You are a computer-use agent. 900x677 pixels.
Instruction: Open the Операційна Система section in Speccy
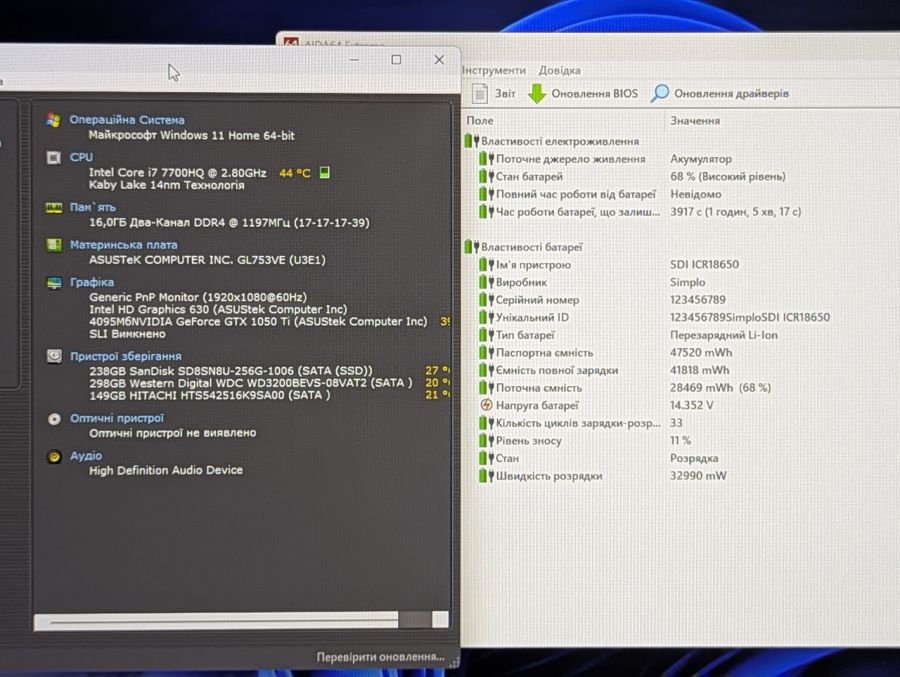127,120
